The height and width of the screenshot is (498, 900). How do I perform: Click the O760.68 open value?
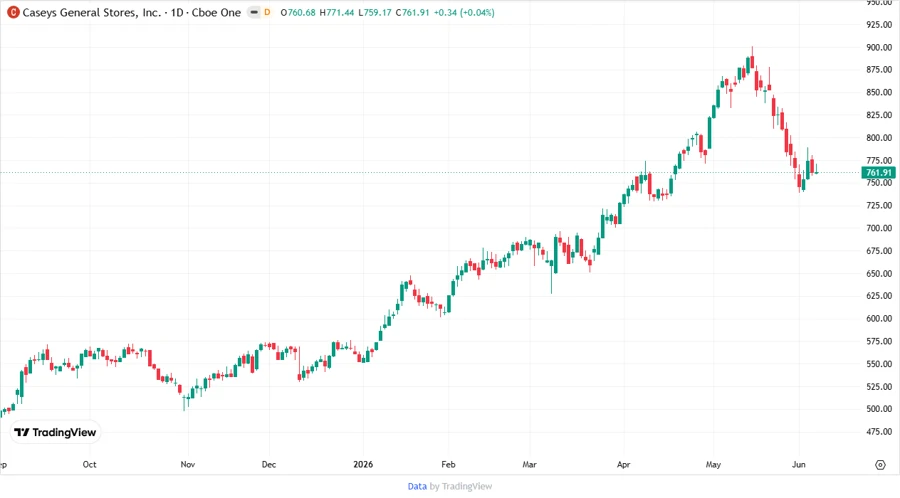click(298, 13)
